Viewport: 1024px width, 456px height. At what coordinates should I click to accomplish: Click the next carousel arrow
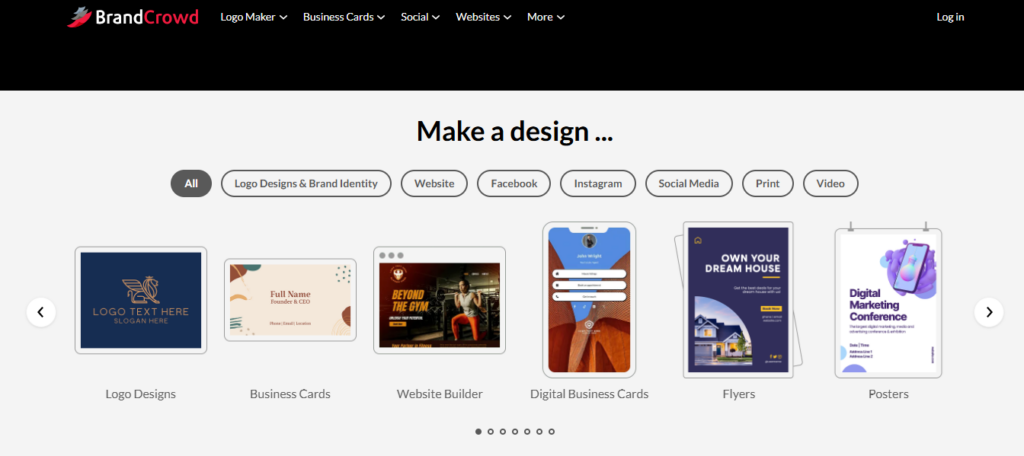point(988,312)
